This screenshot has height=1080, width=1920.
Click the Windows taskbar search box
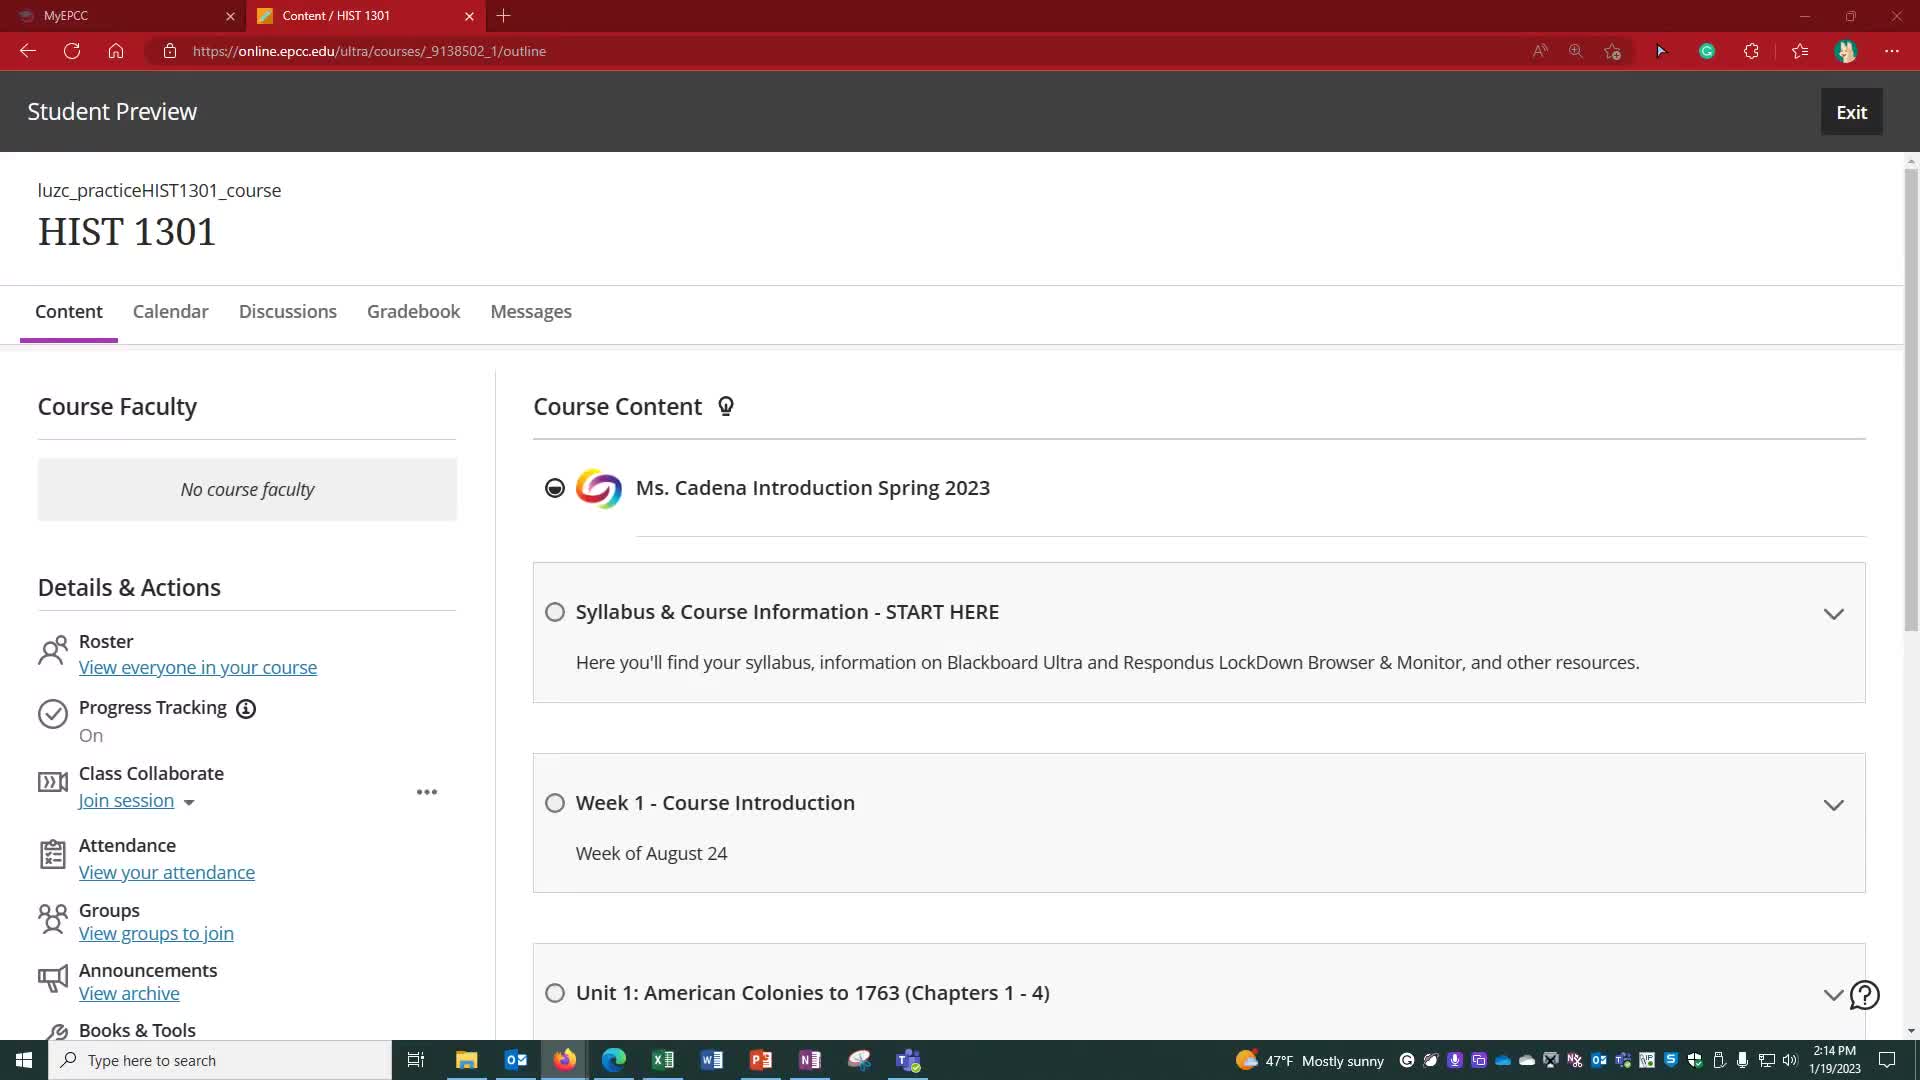coord(220,1060)
